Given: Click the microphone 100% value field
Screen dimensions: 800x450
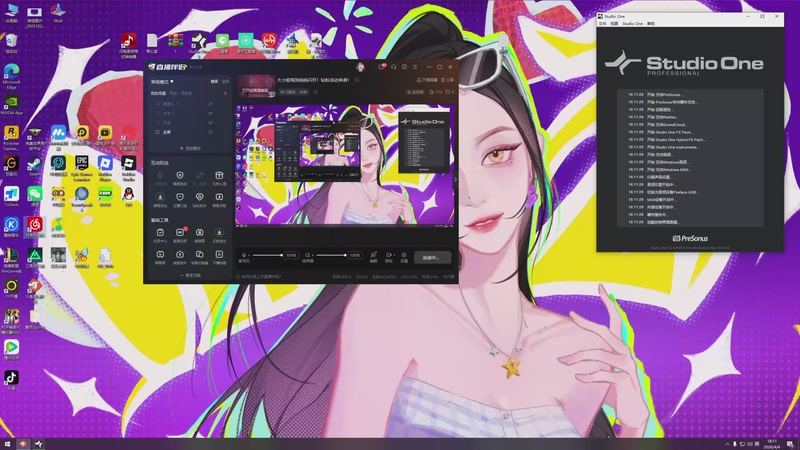Looking at the screenshot, I should pyautogui.click(x=291, y=255).
